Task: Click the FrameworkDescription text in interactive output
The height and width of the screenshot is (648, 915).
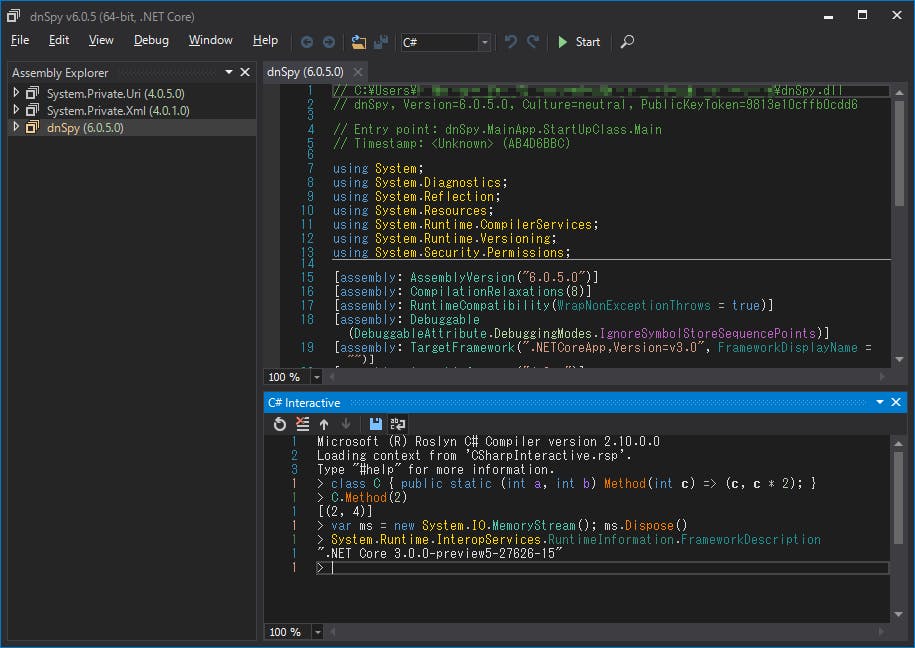Action: point(750,539)
